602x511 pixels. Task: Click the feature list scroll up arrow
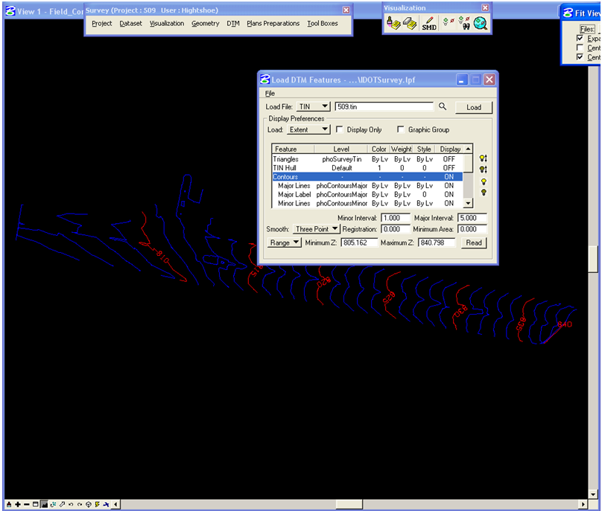tap(468, 149)
